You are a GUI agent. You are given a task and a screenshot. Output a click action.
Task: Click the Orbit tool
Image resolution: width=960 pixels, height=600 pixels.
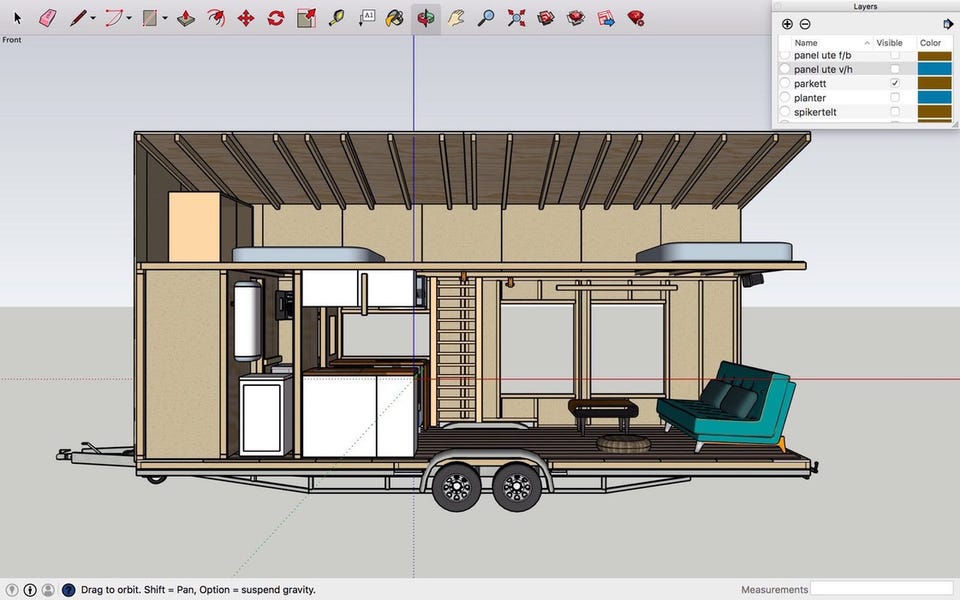tap(426, 18)
